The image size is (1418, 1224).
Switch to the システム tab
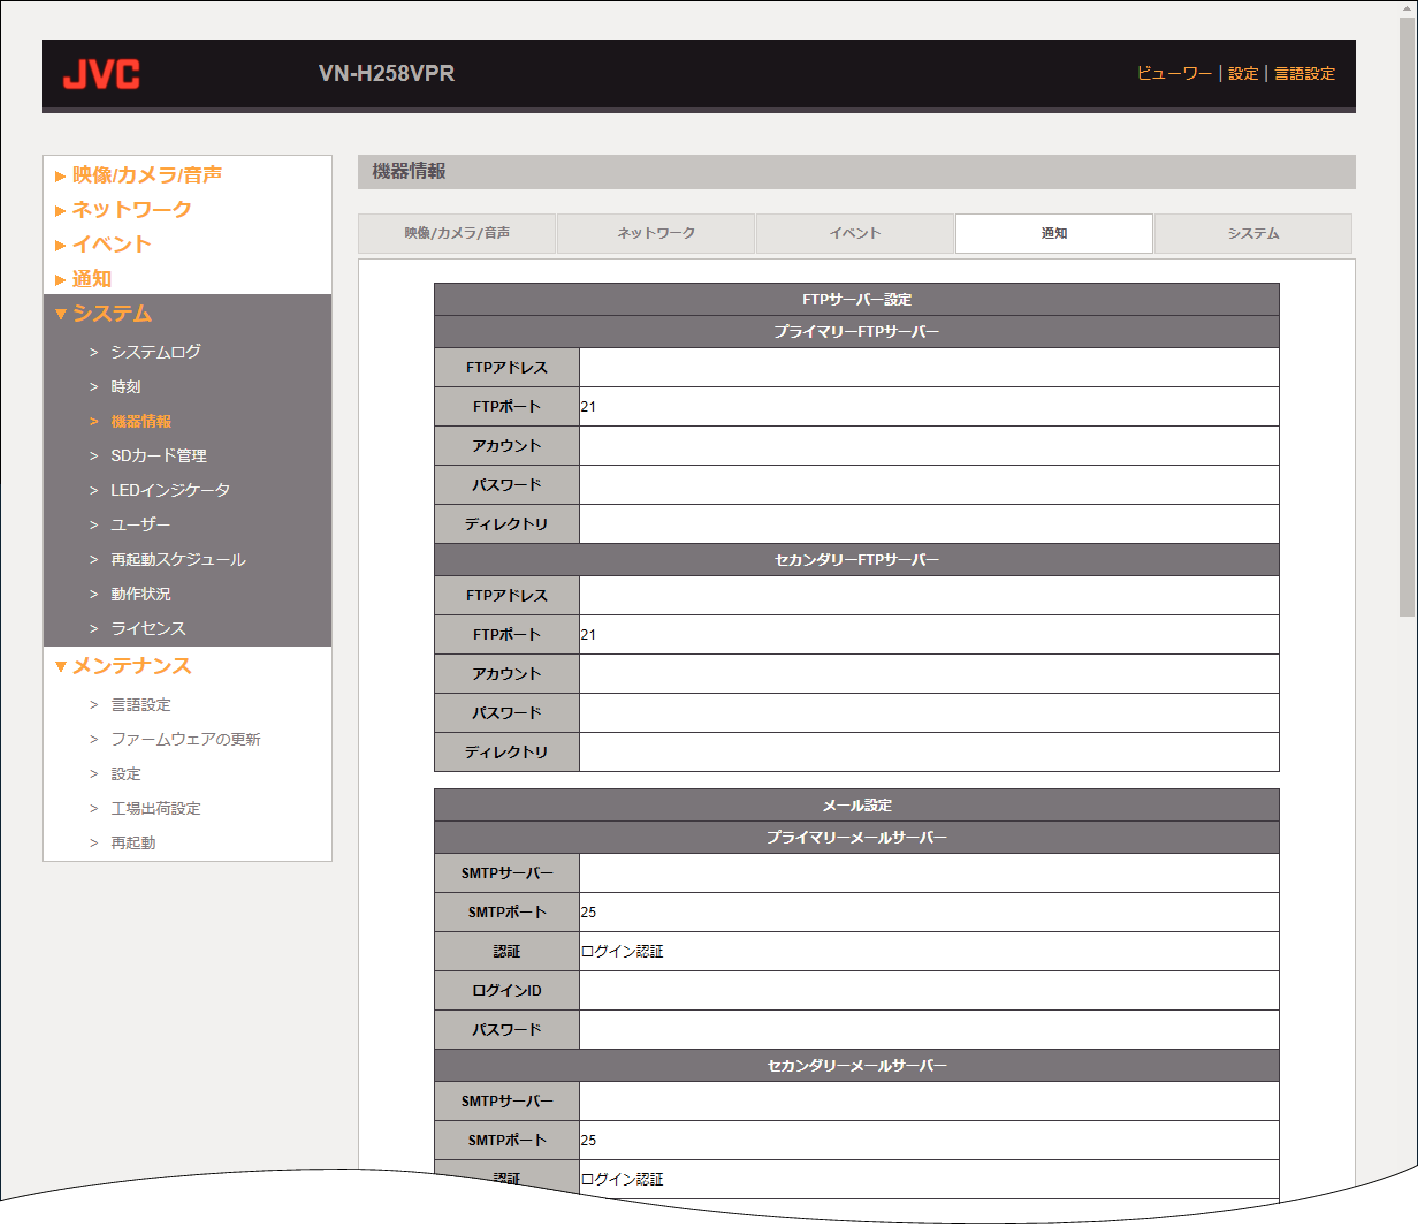(x=1253, y=233)
